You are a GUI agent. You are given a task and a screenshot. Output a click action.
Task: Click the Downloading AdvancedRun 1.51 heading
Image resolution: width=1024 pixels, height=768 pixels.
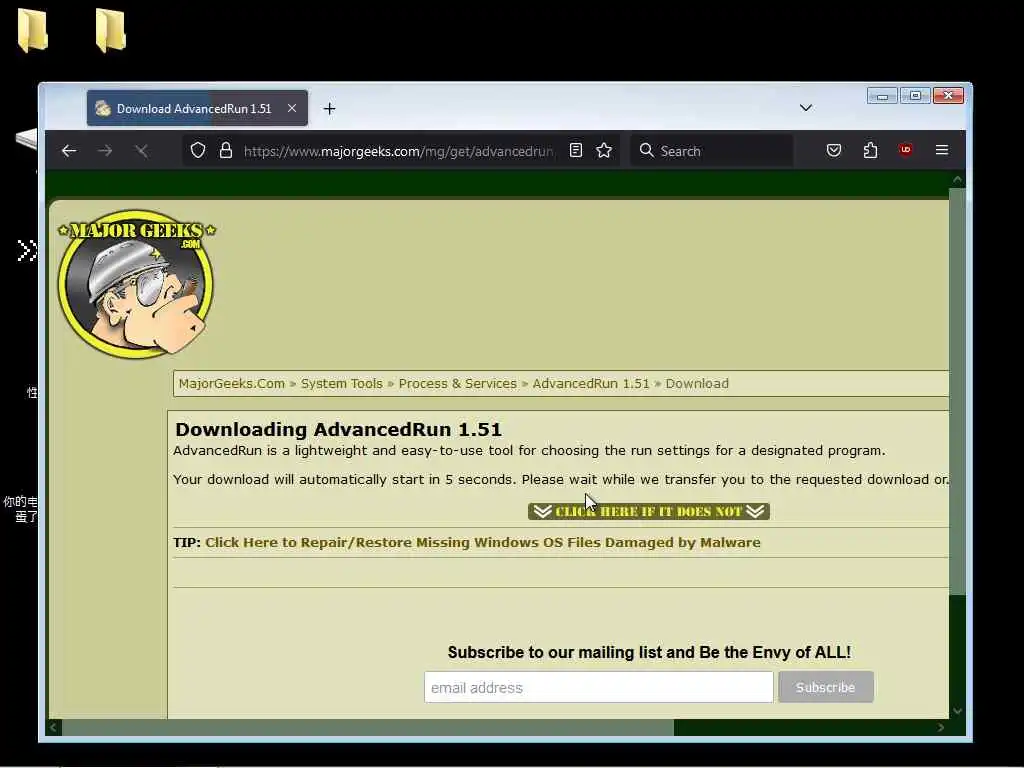(338, 429)
